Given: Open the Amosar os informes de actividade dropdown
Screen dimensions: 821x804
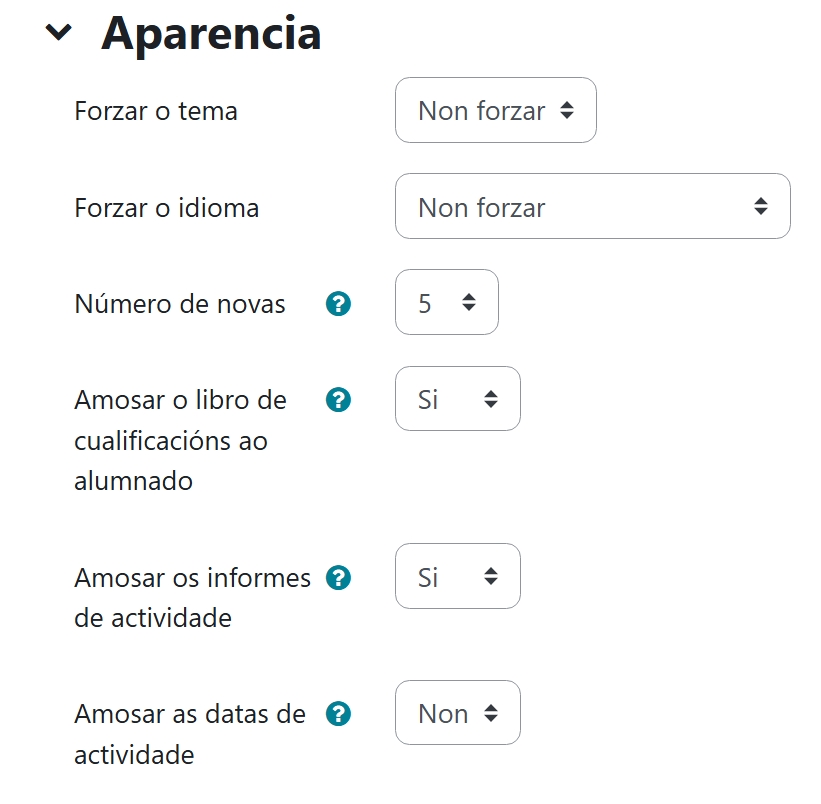Looking at the screenshot, I should pyautogui.click(x=457, y=577).
